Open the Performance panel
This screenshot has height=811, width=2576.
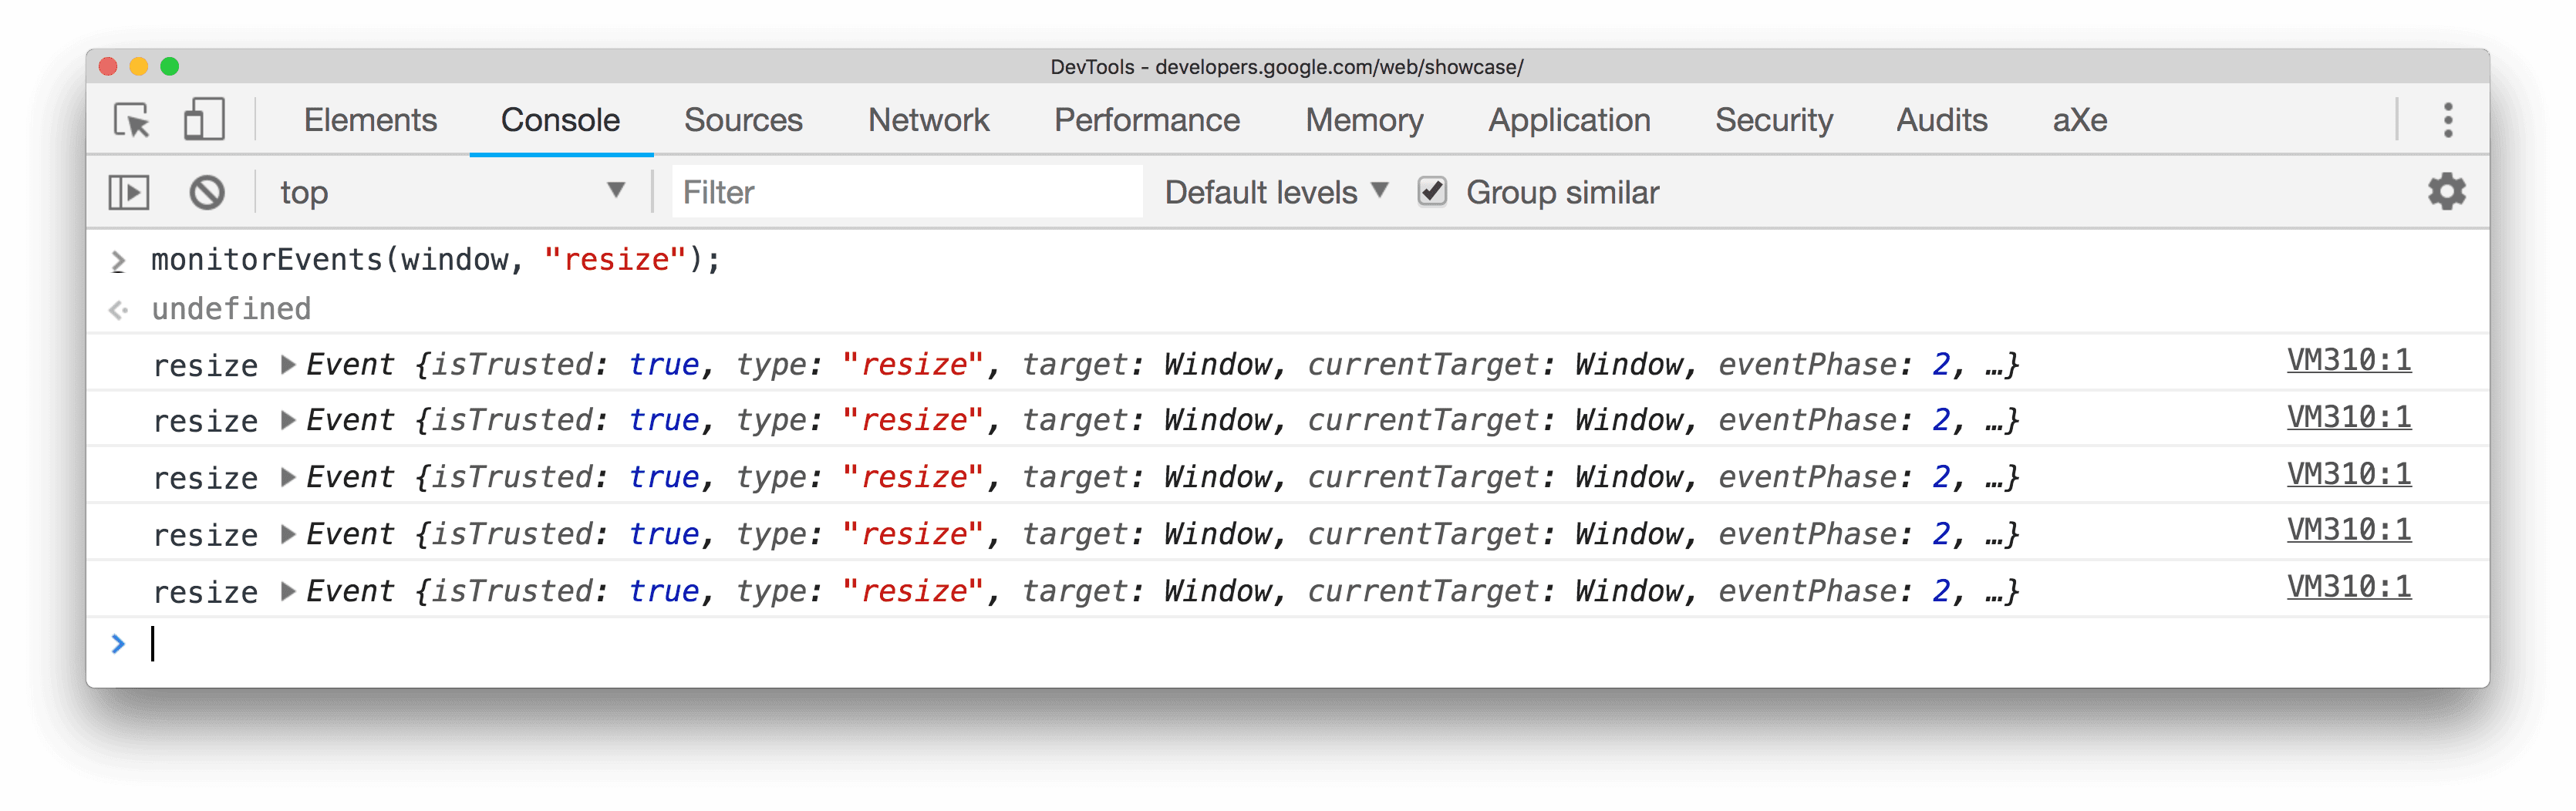[1147, 120]
